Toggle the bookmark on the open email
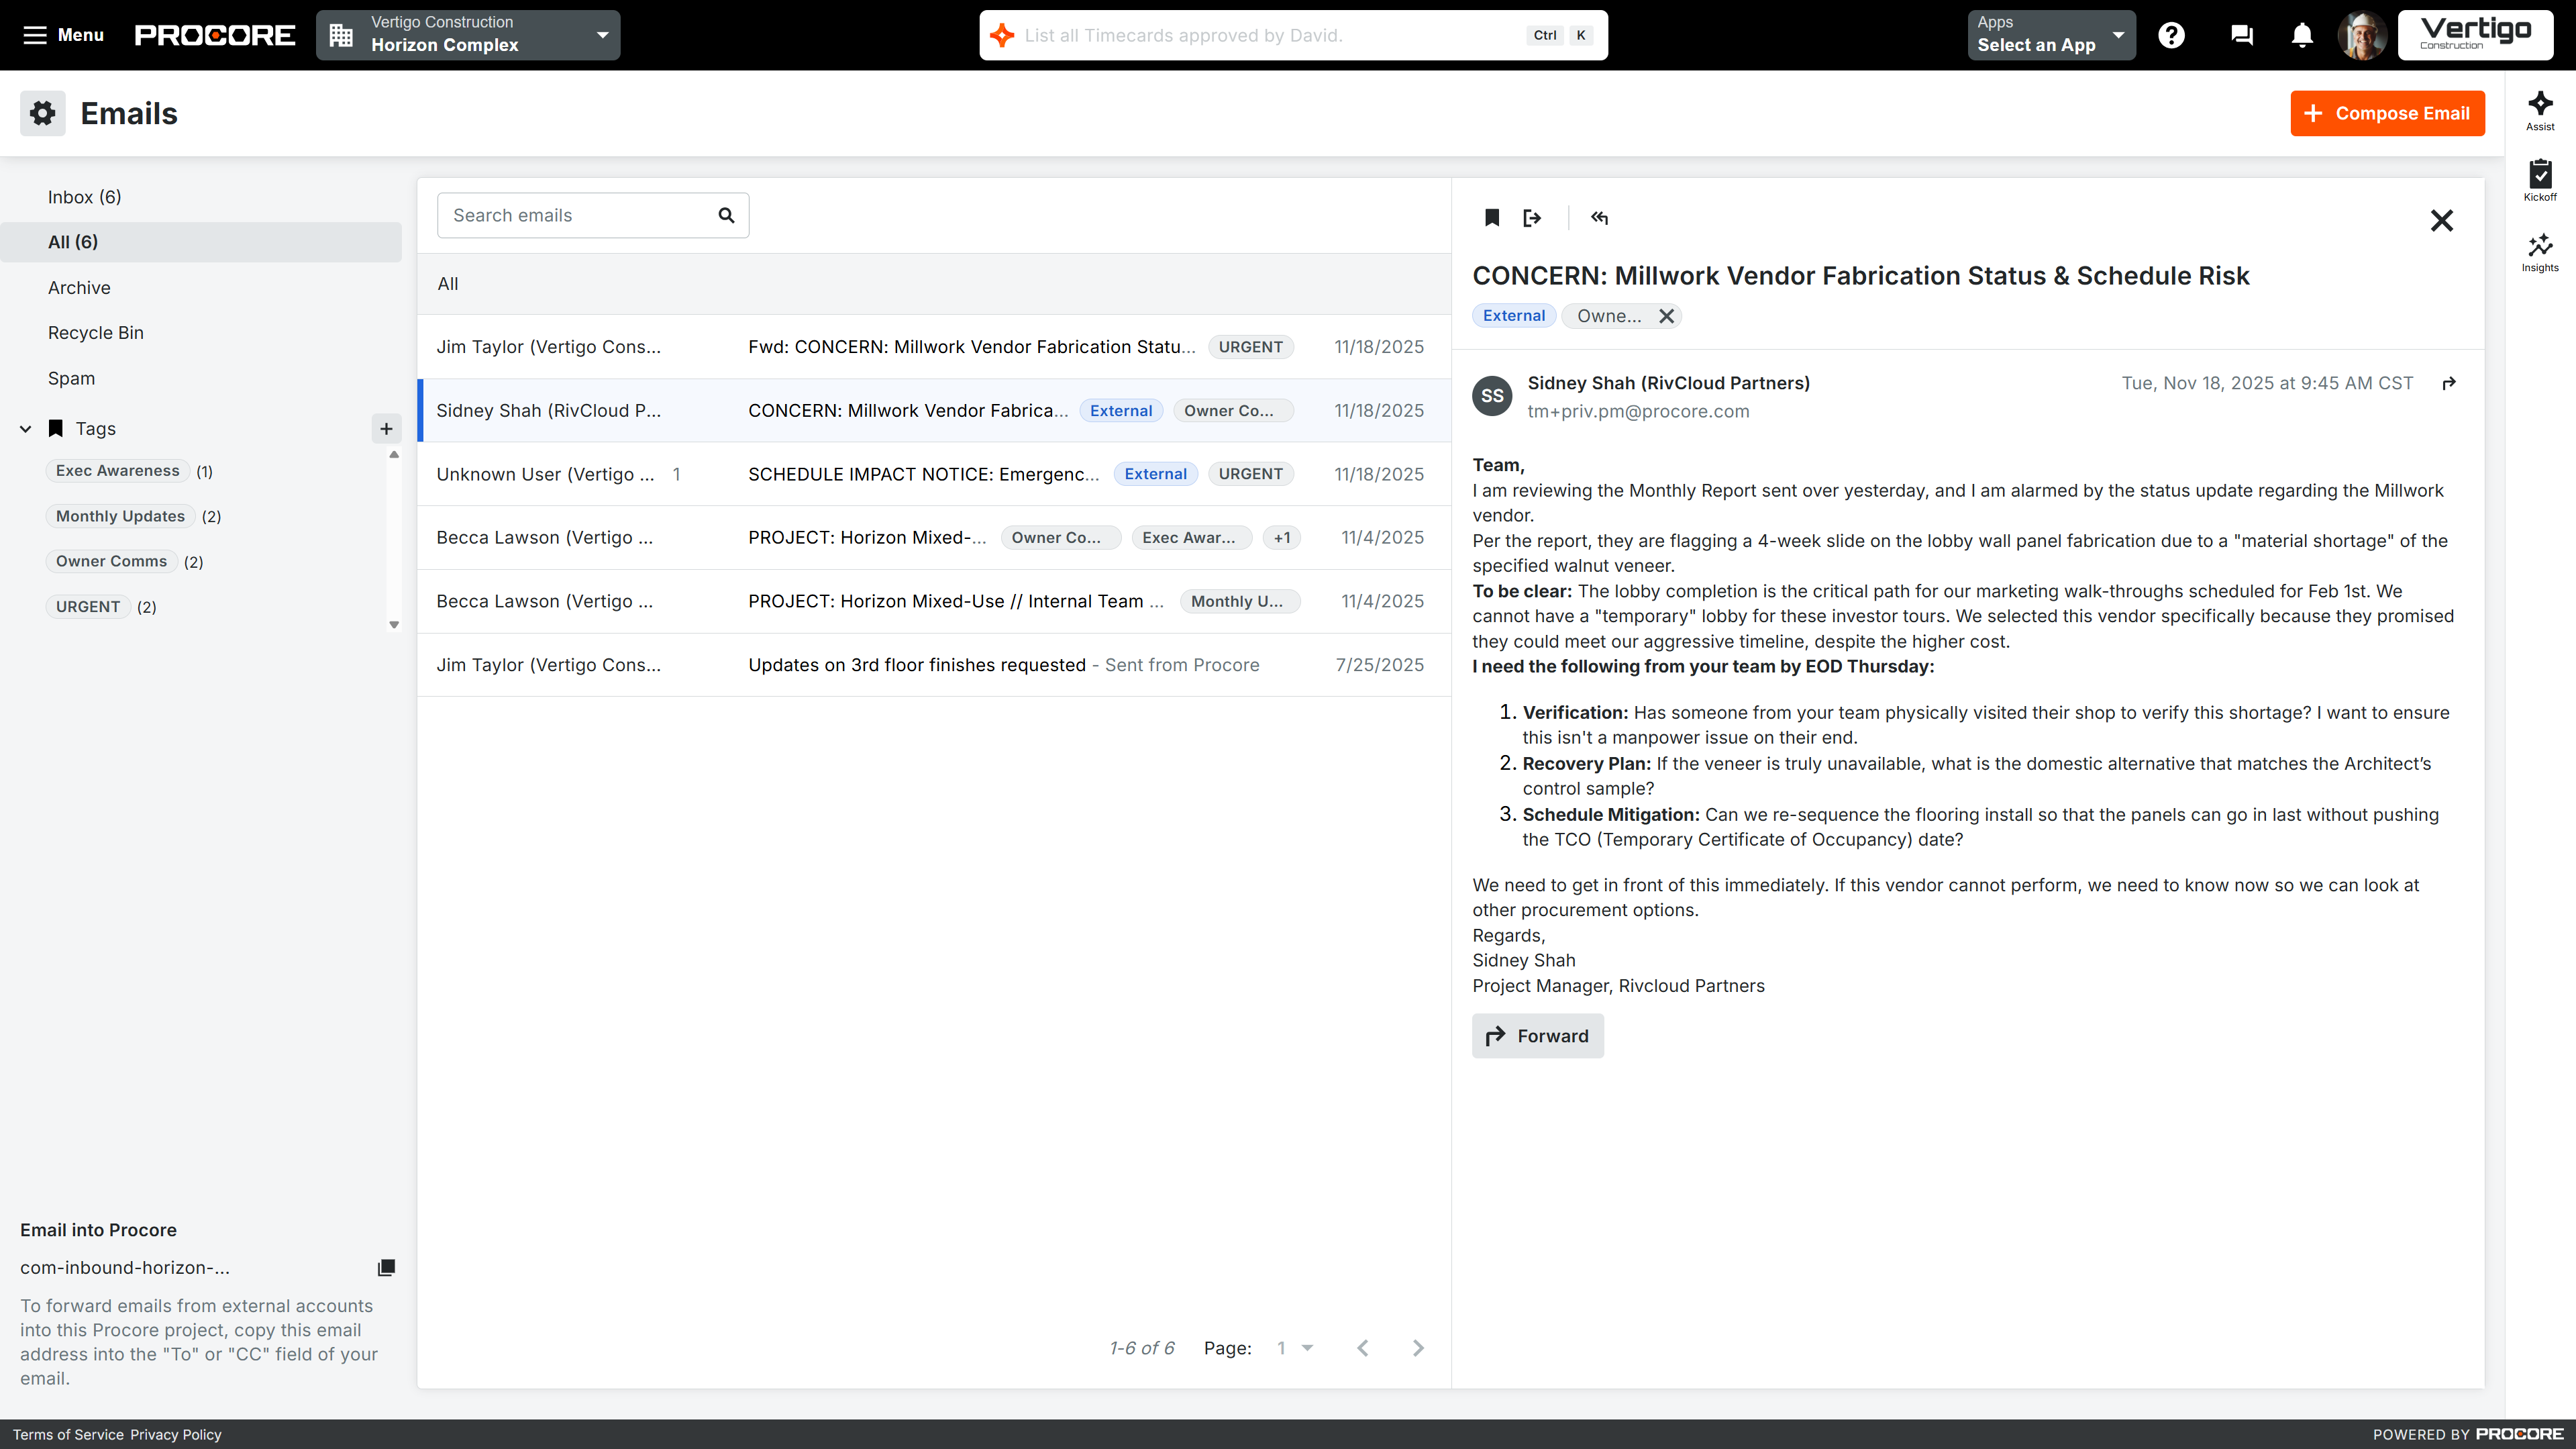This screenshot has width=2576, height=1449. pyautogui.click(x=1491, y=217)
